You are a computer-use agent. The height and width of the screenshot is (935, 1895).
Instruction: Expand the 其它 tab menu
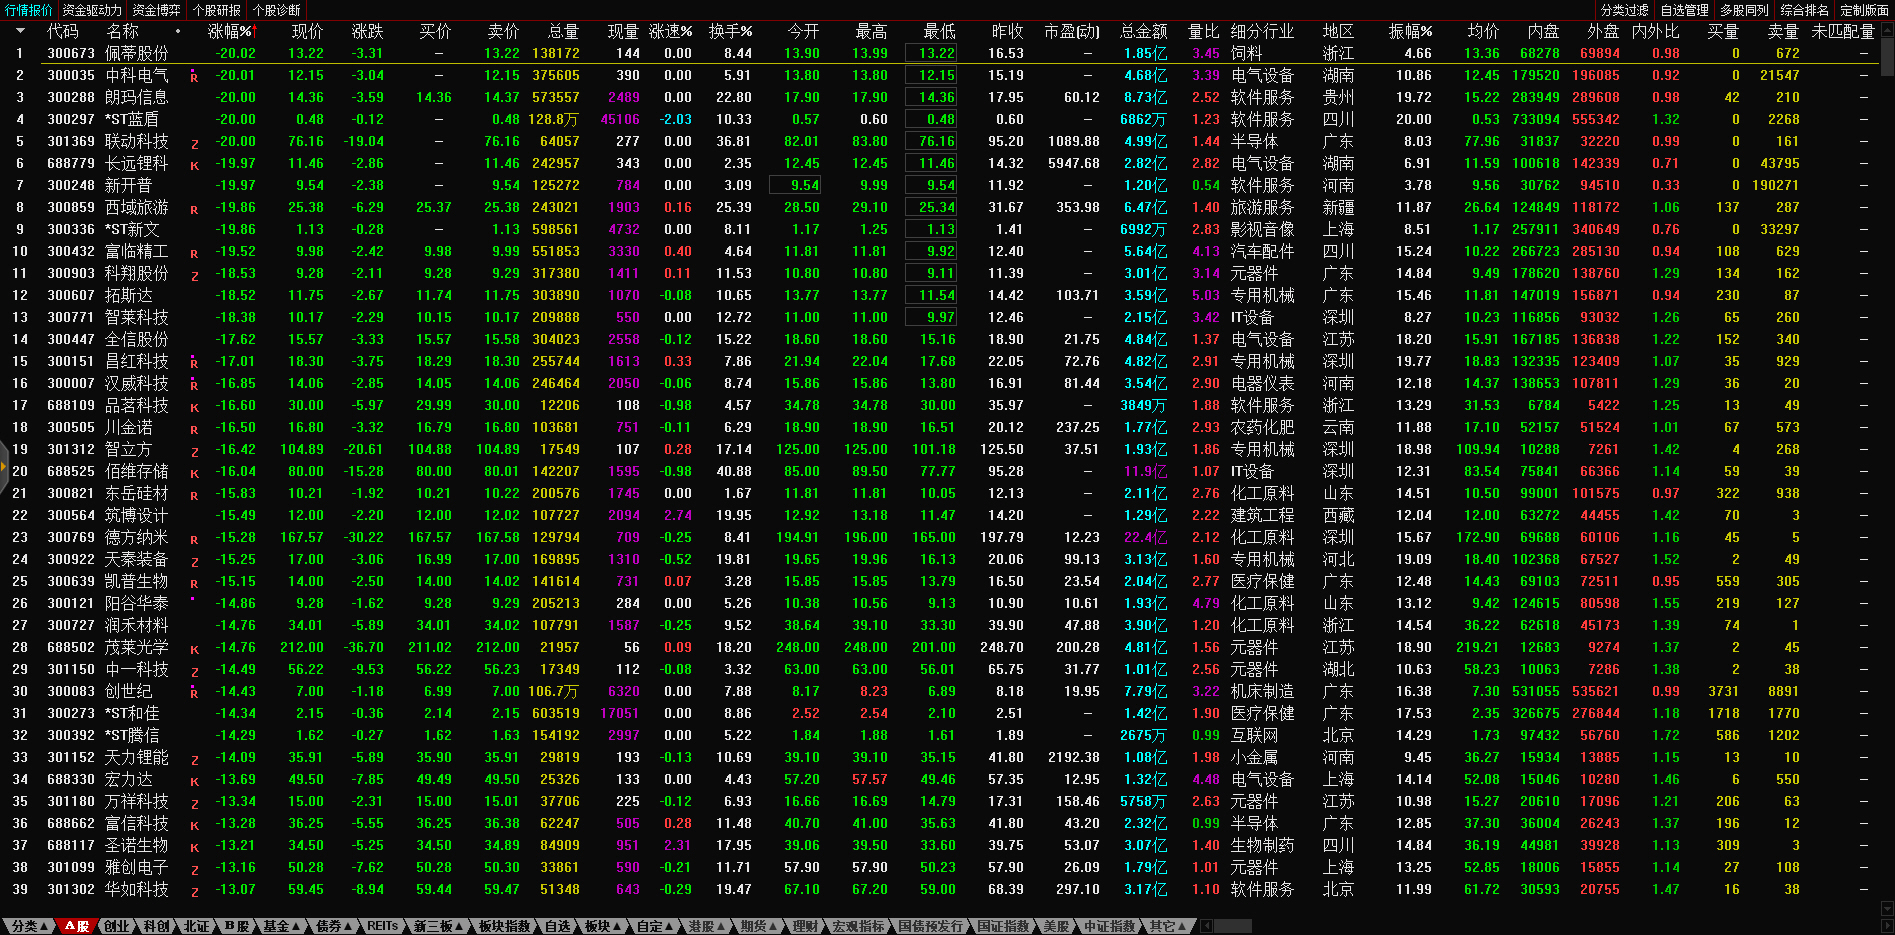tap(1166, 926)
